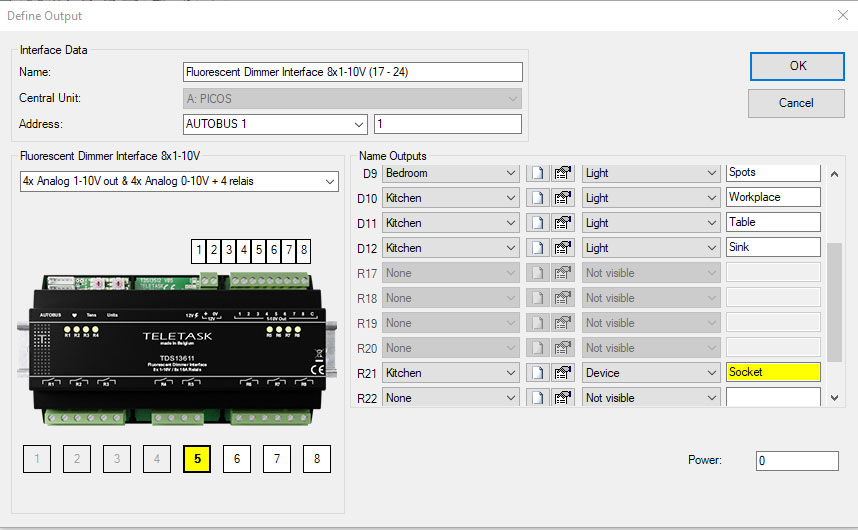The image size is (858, 530).
Task: Open the D11 room dropdown showing Kitchen
Action: click(450, 223)
